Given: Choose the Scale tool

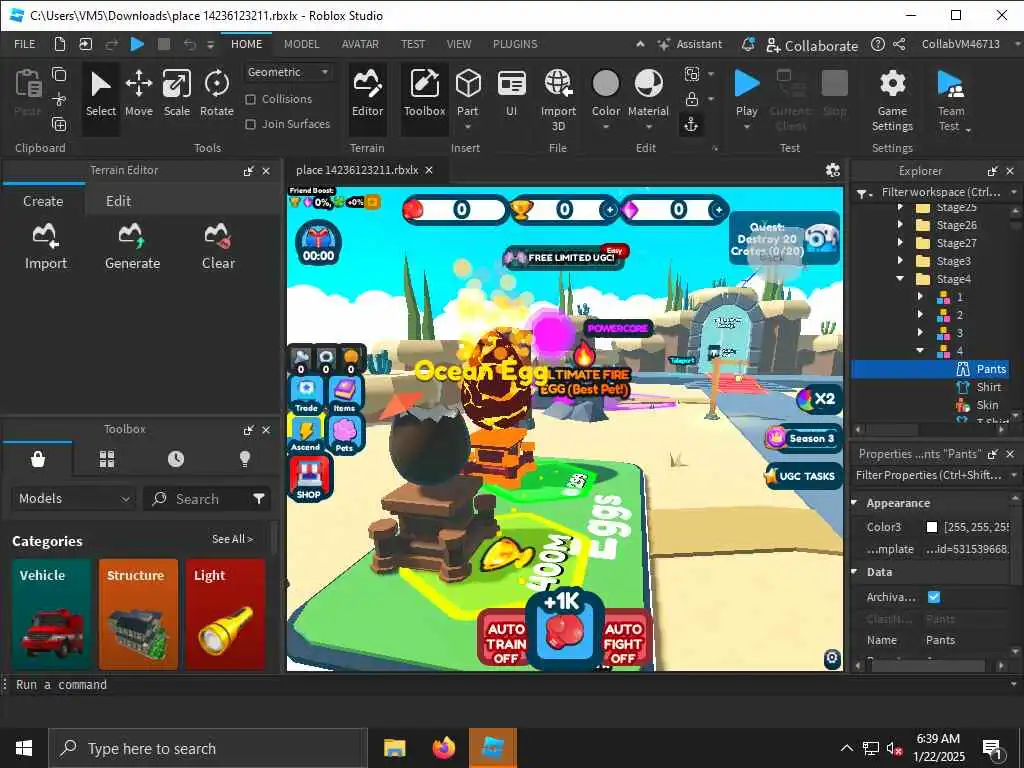Looking at the screenshot, I should pyautogui.click(x=177, y=95).
